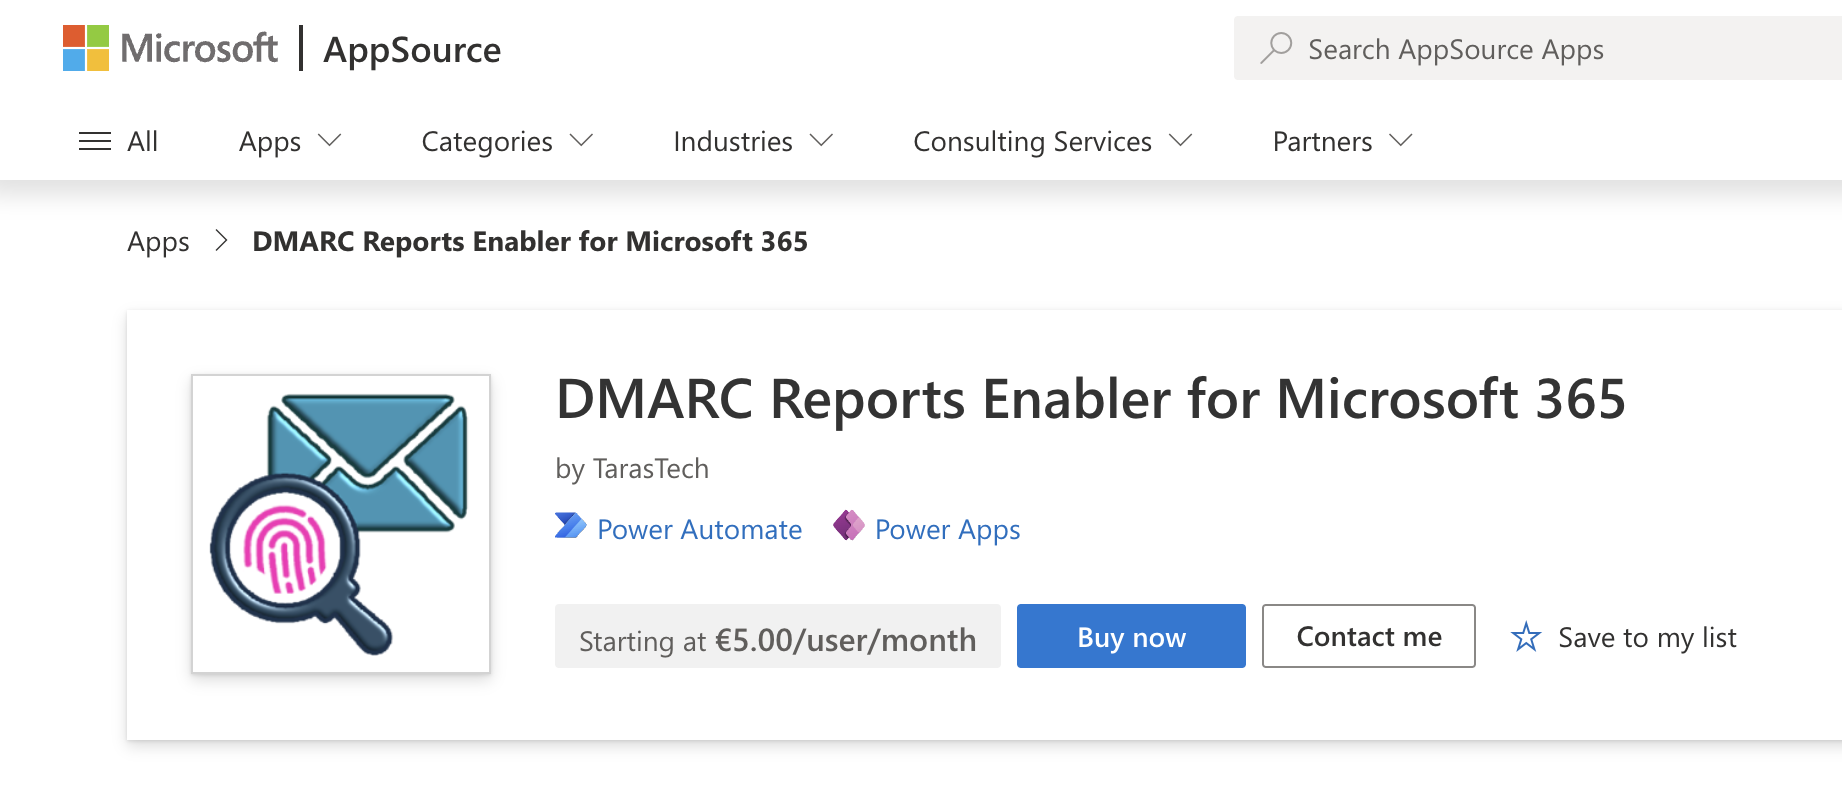The image size is (1842, 796).
Task: Open the AppSource home link
Action: [412, 50]
